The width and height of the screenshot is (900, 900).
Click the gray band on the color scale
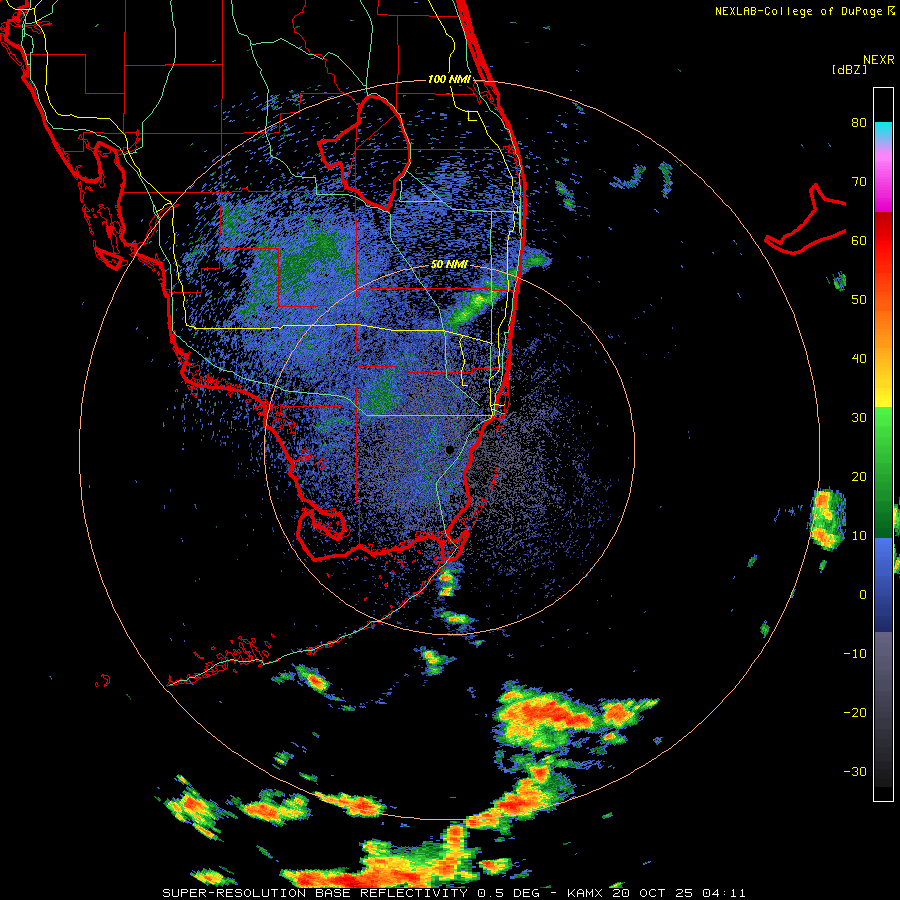[x=883, y=709]
